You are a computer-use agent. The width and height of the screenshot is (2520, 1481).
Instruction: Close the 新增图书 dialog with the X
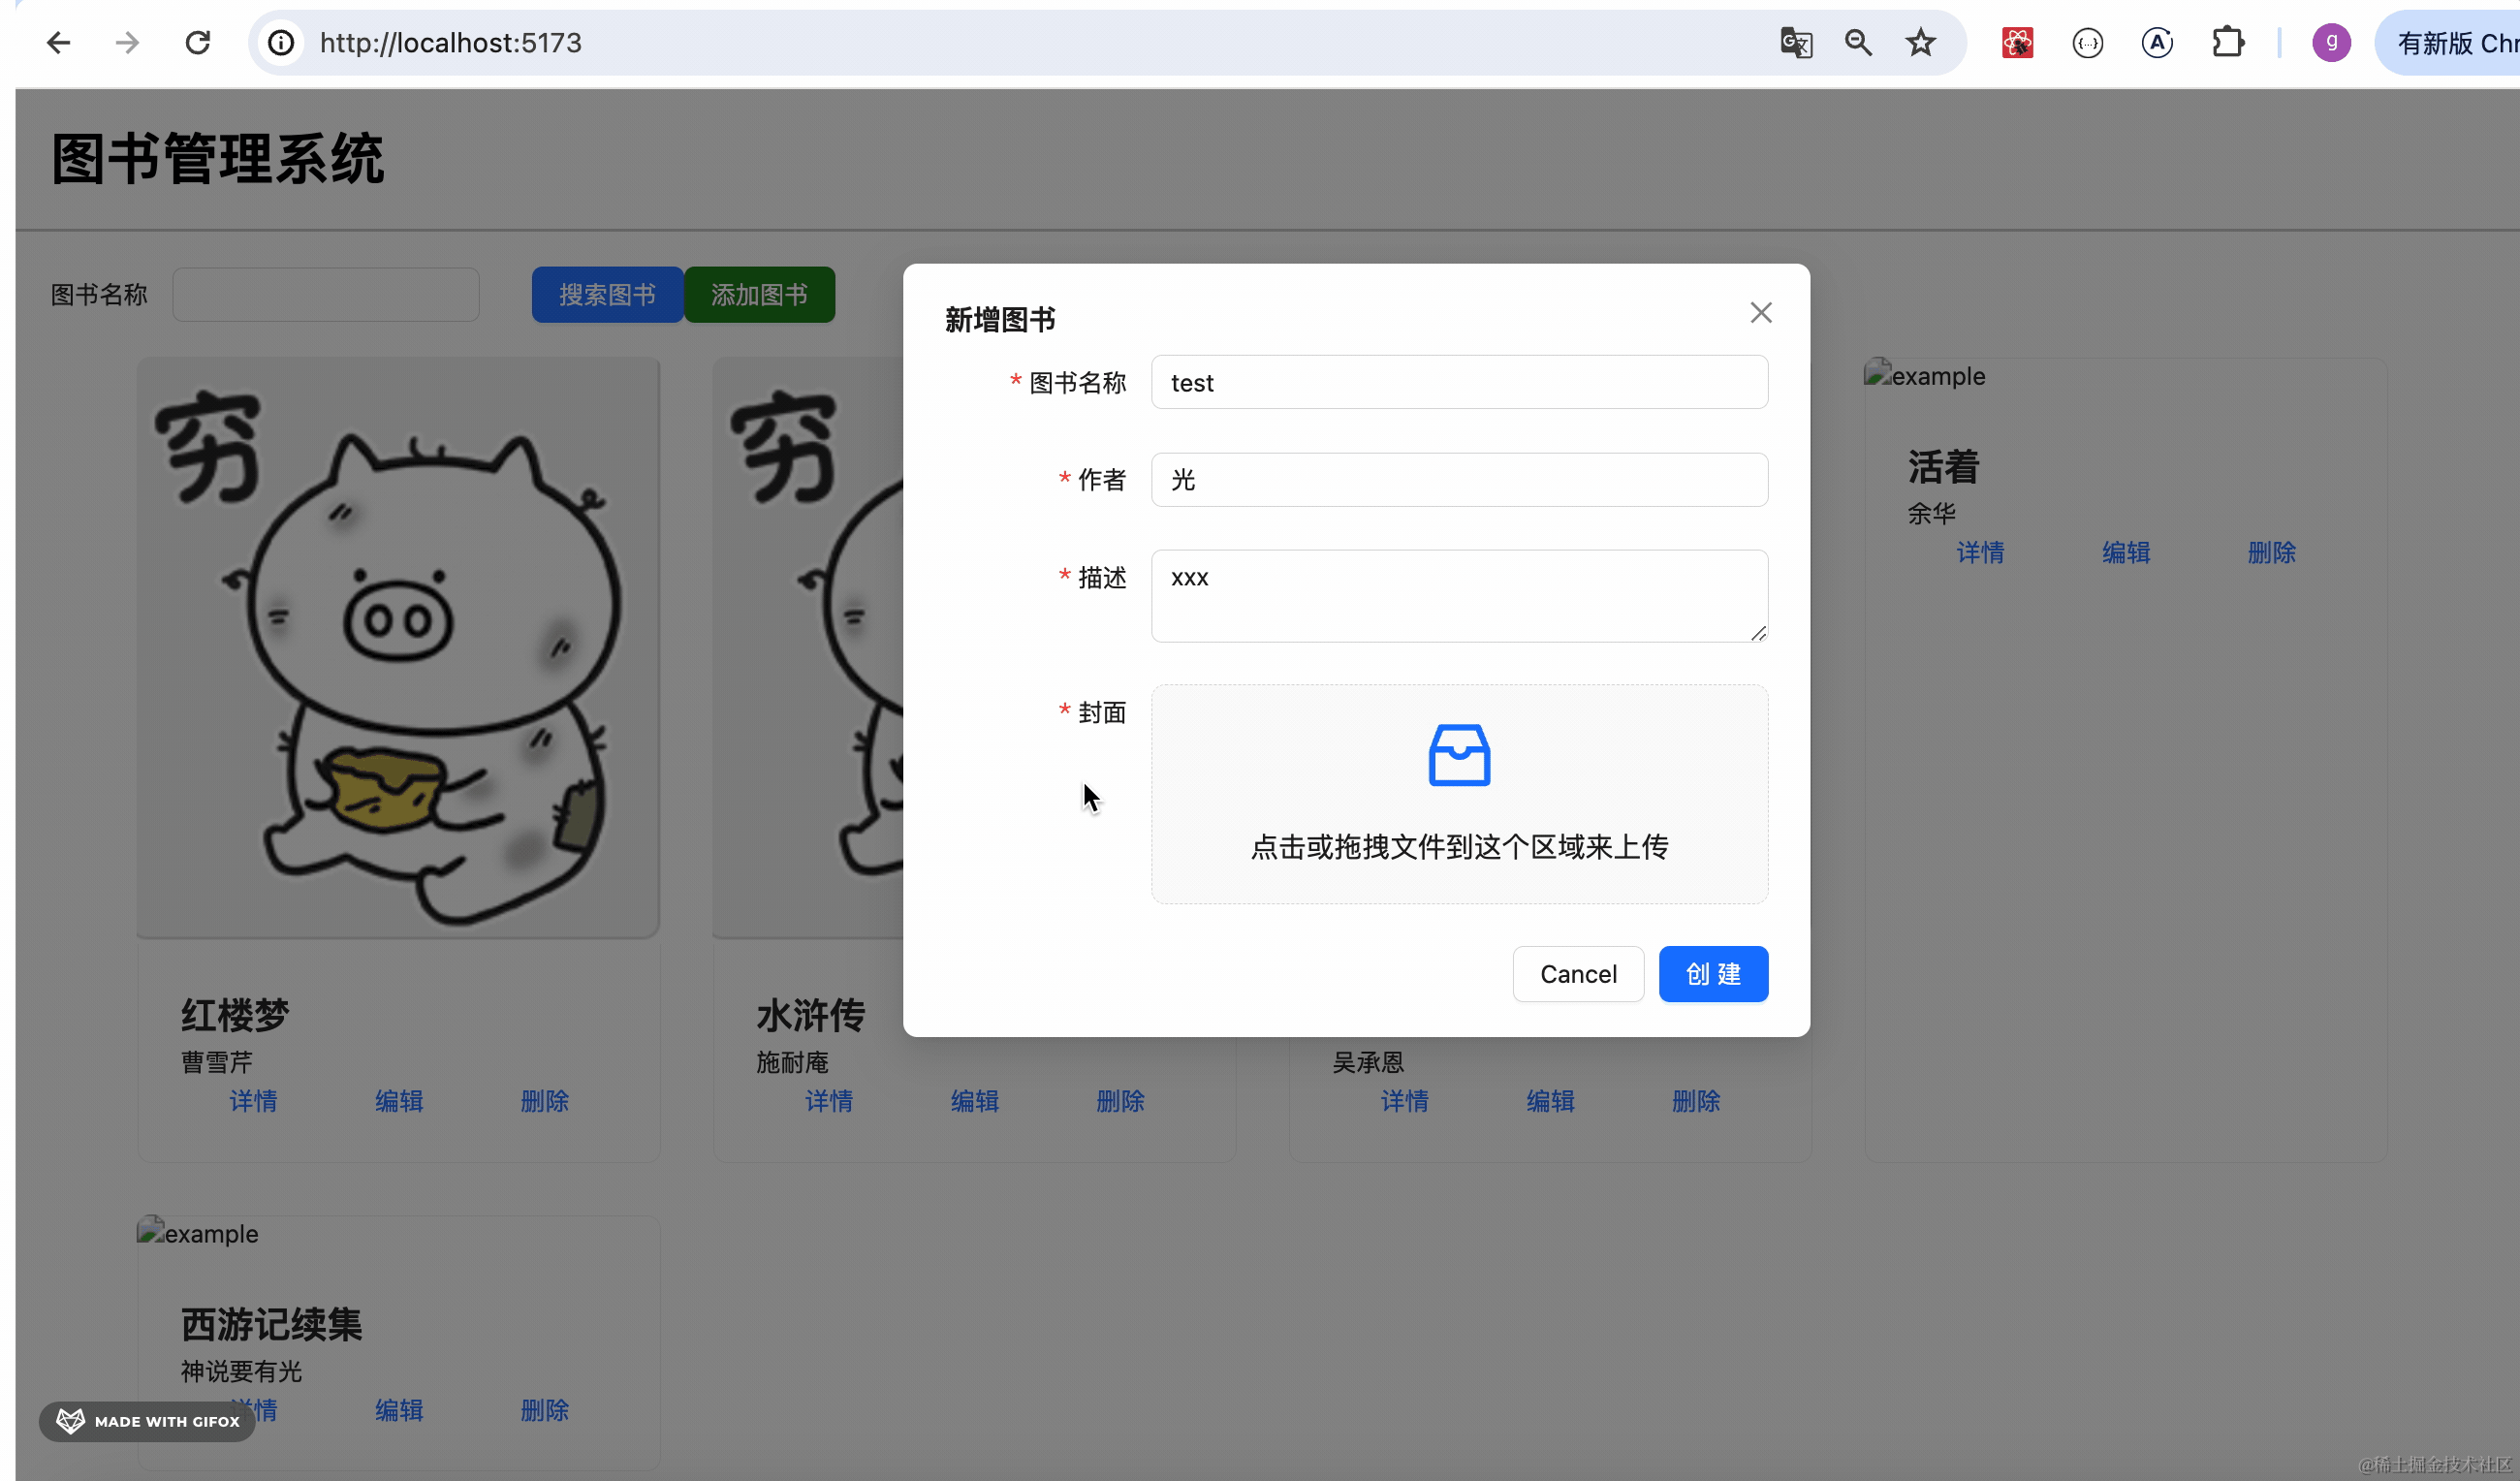pyautogui.click(x=1760, y=313)
